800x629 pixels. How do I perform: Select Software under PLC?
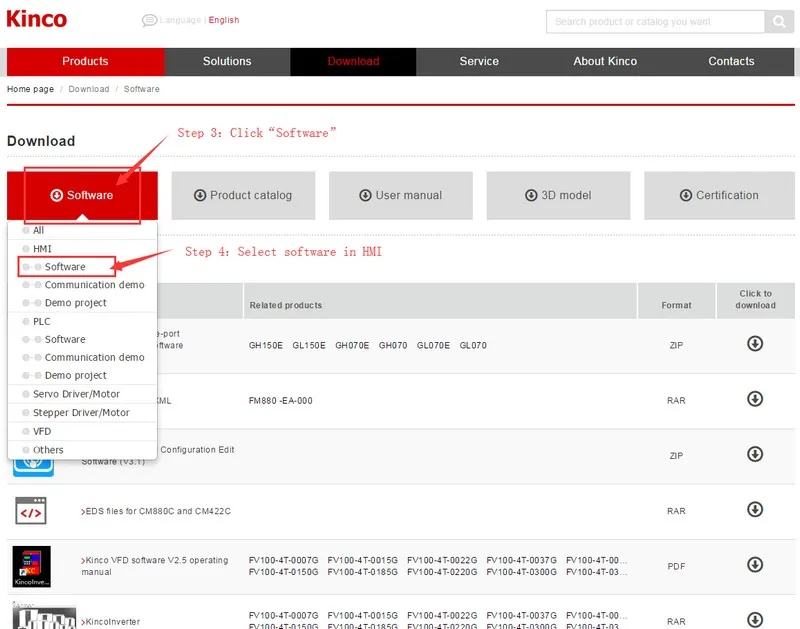[x=65, y=339]
